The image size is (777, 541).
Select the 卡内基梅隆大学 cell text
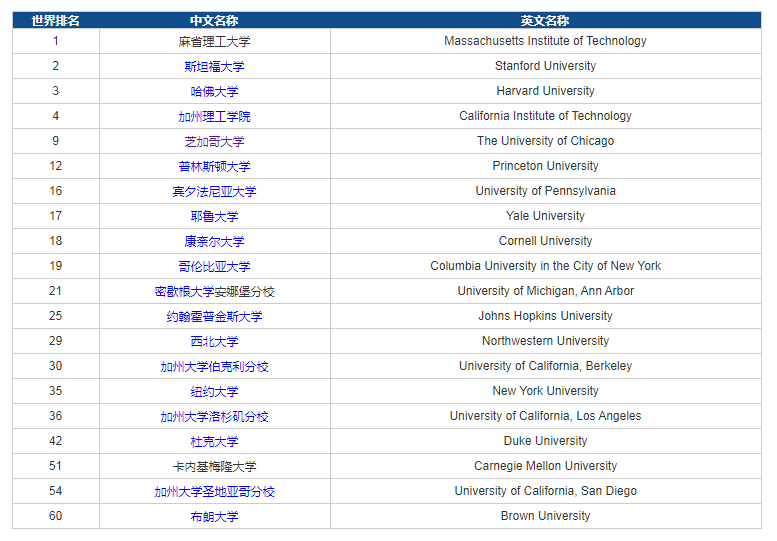point(214,466)
